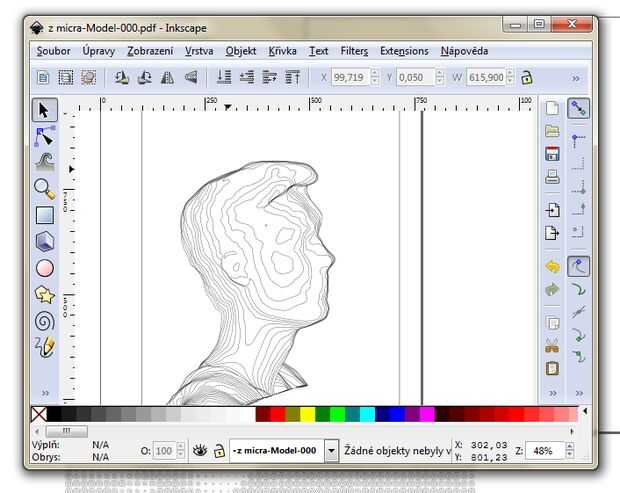Increase zoom percentage stepper
The width and height of the screenshot is (620, 493).
click(570, 446)
